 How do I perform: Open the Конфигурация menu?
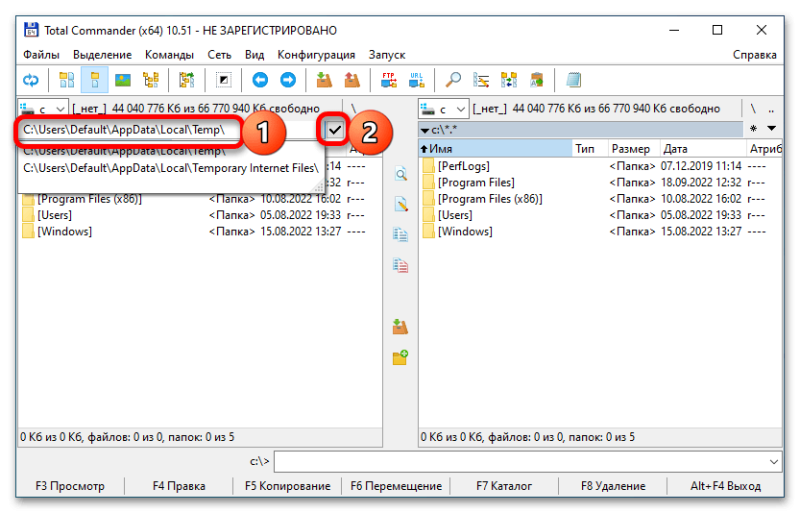(x=316, y=55)
